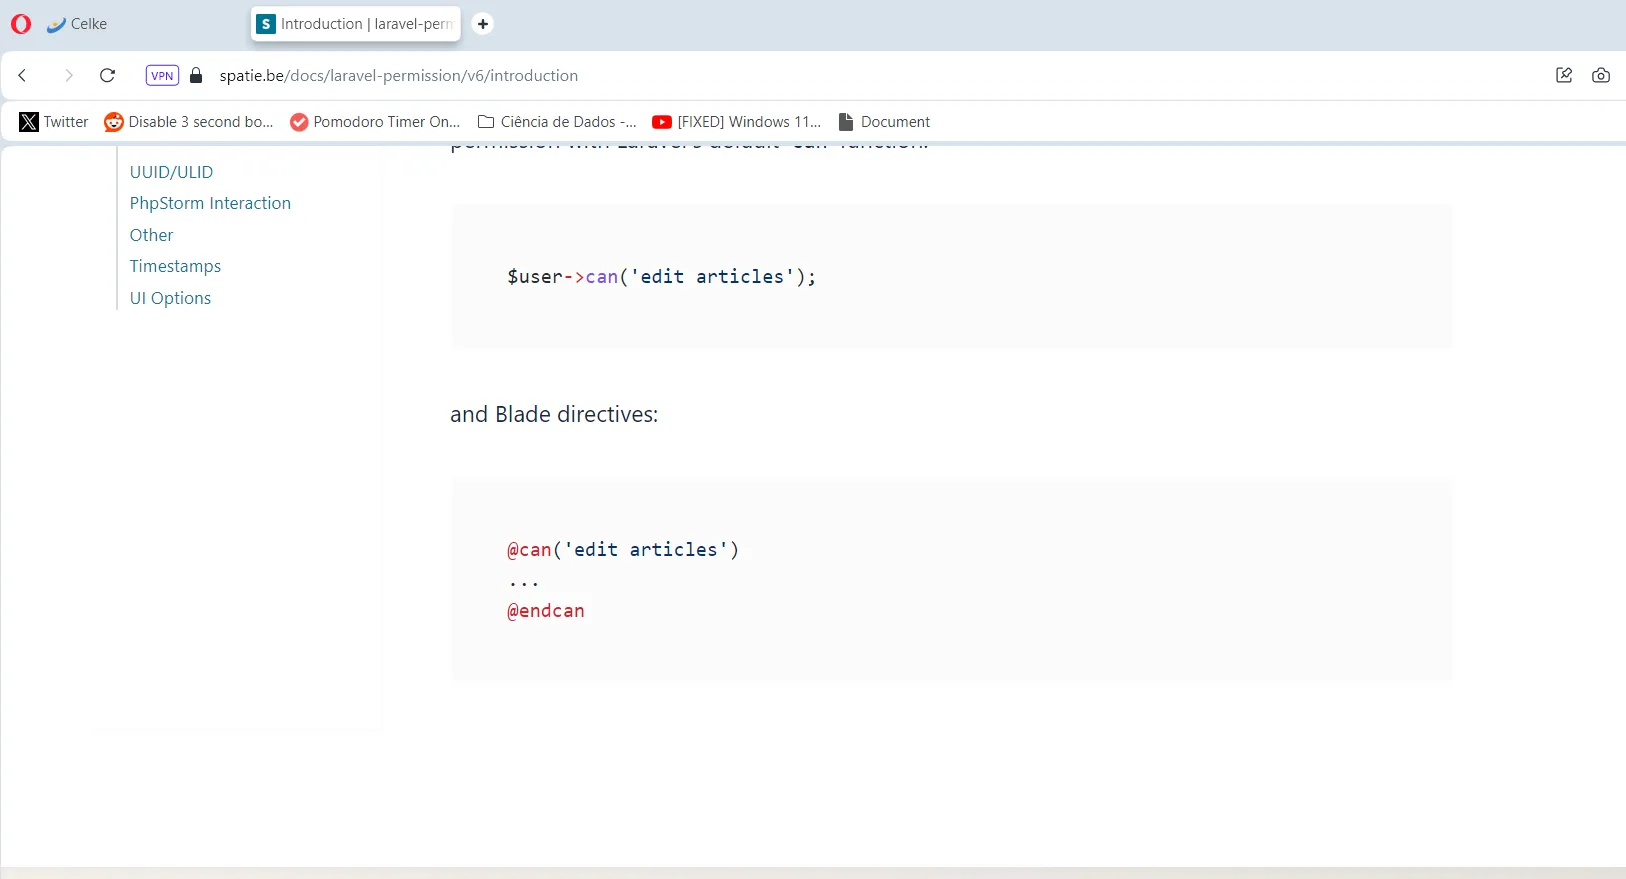Open the Pomodoro Timer bookmark
Viewport: 1626px width, 879px height.
click(x=375, y=122)
